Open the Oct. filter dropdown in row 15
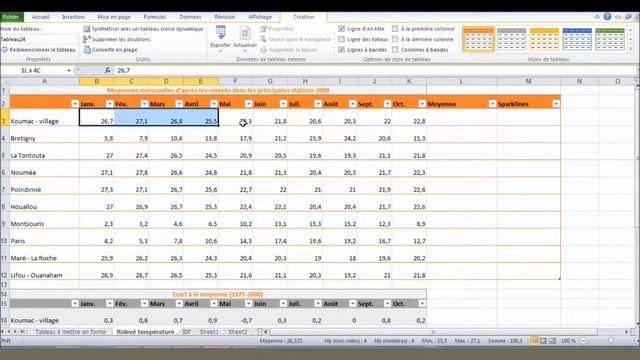 pyautogui.click(x=422, y=304)
